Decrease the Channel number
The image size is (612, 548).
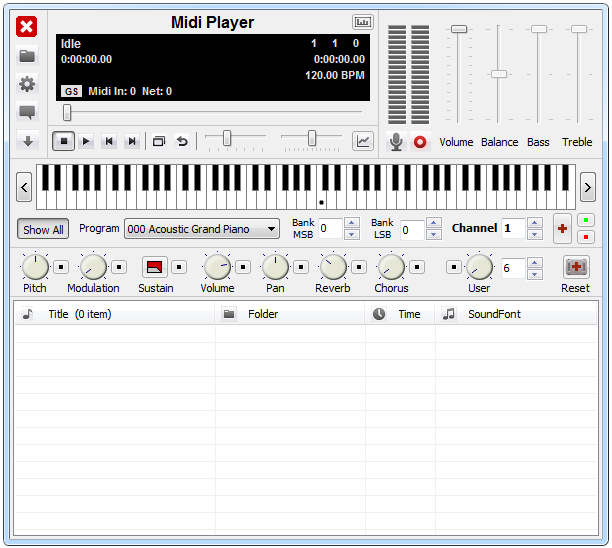tap(534, 235)
